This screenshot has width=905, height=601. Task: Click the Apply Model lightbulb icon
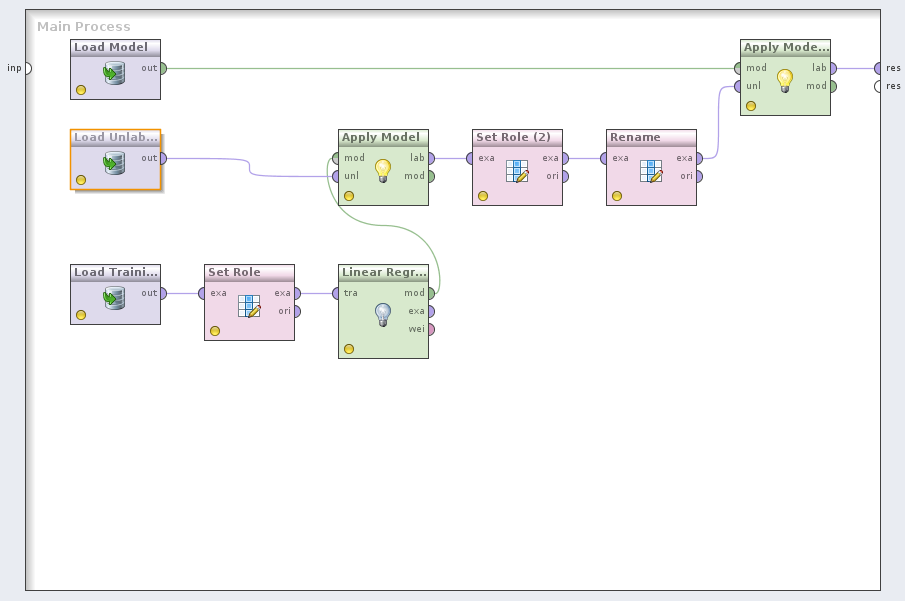click(382, 170)
